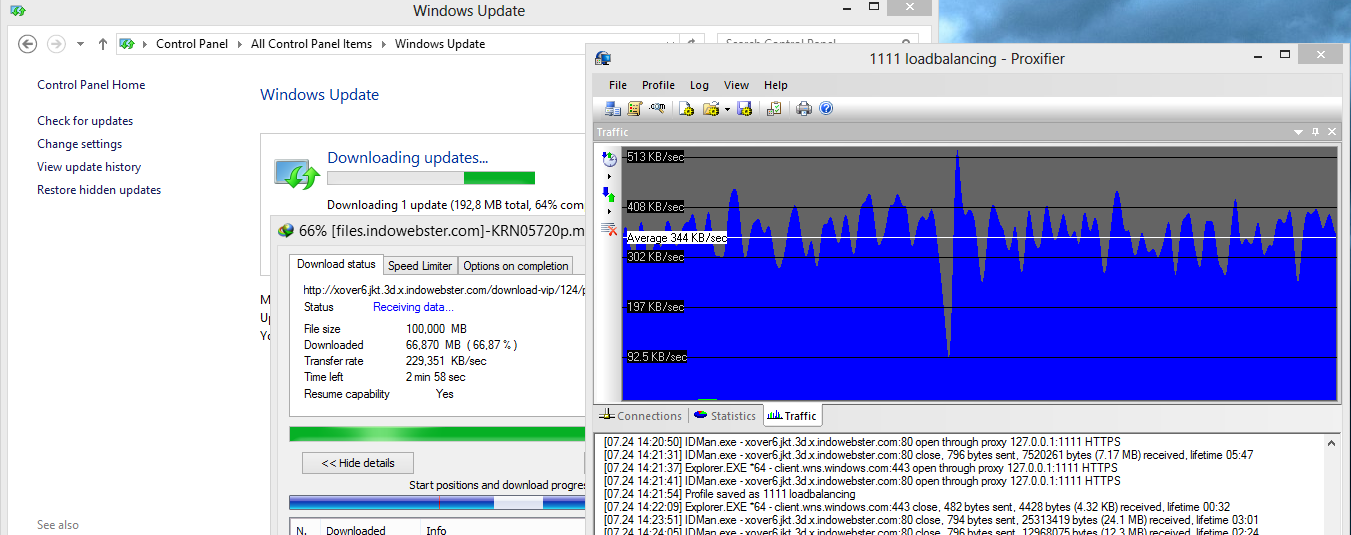This screenshot has width=1351, height=535.
Task: Click the Open Profile folder icon
Action: [x=711, y=108]
